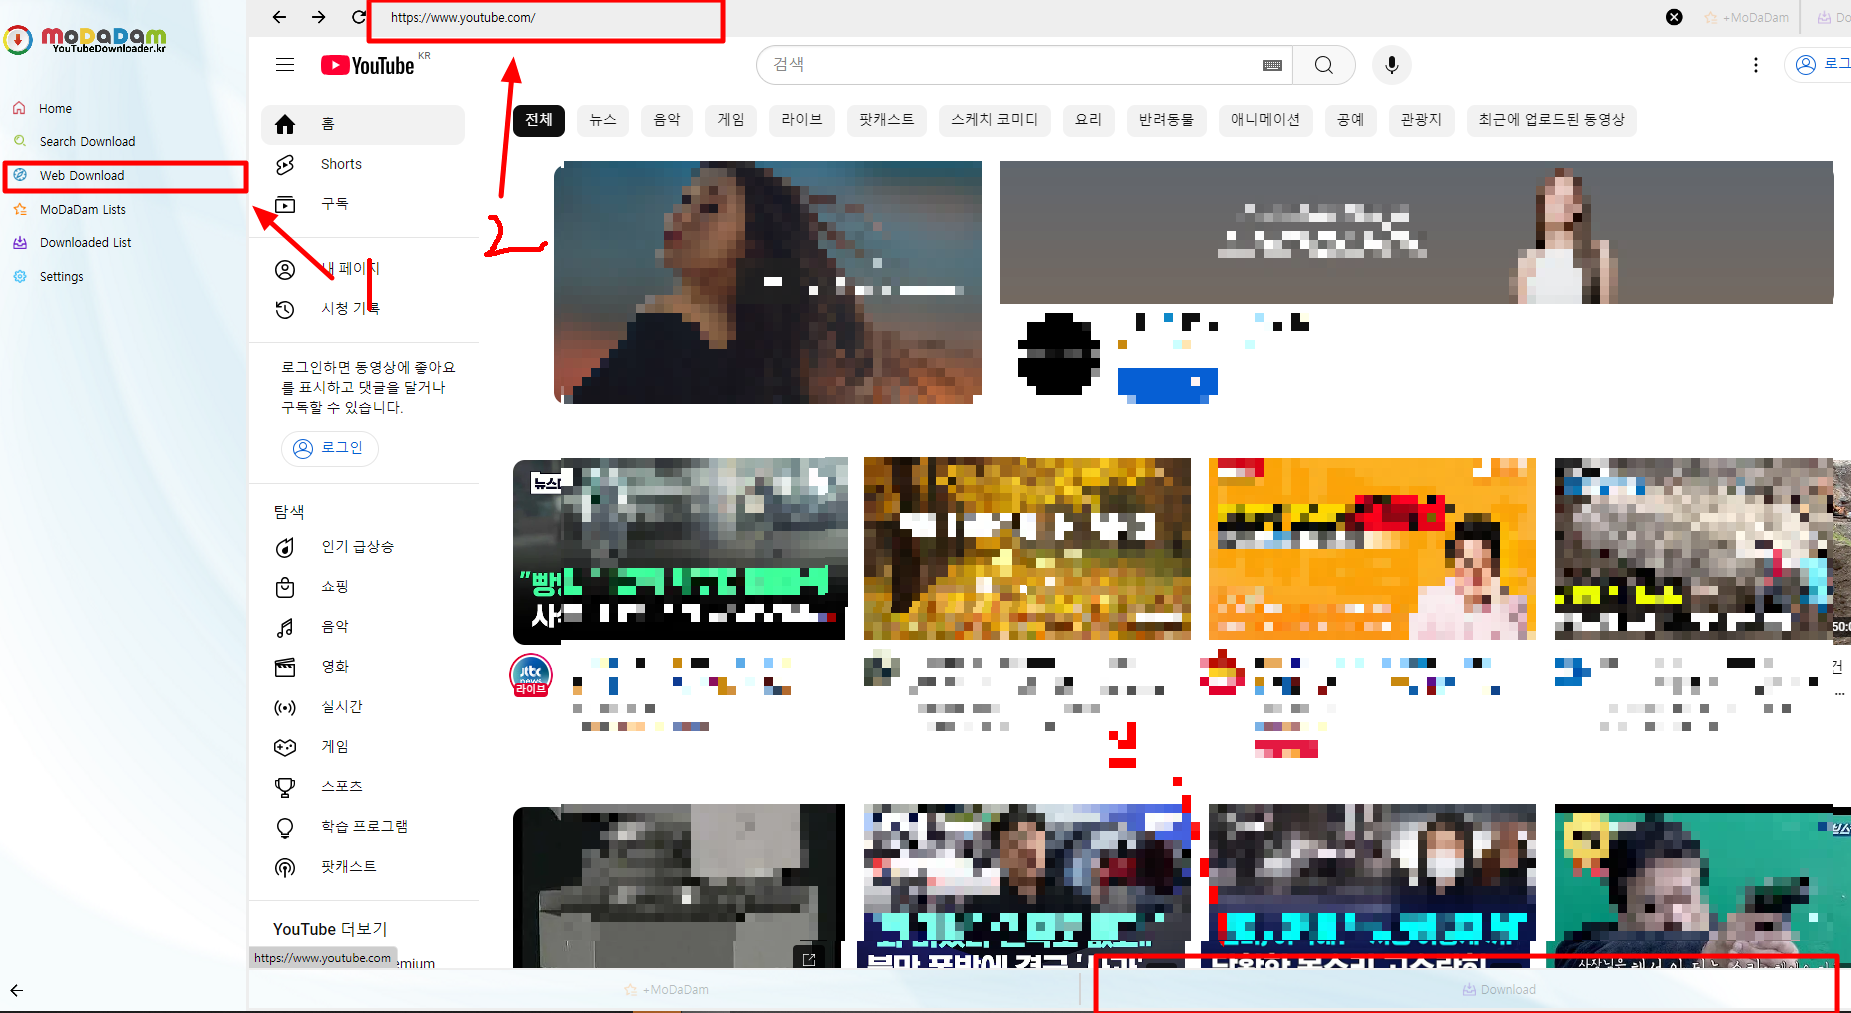Open MoDaDam Lists
1851x1013 pixels.
[x=82, y=209]
